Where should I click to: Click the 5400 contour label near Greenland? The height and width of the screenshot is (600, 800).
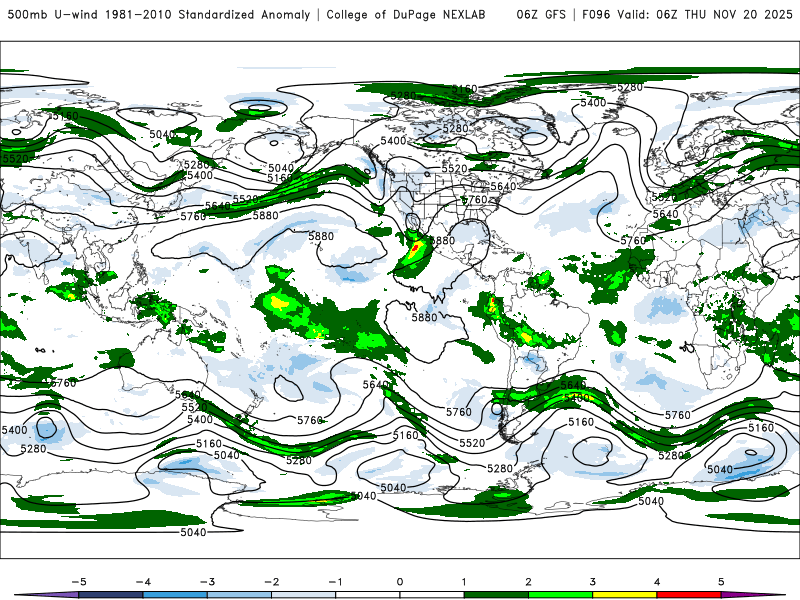point(593,103)
